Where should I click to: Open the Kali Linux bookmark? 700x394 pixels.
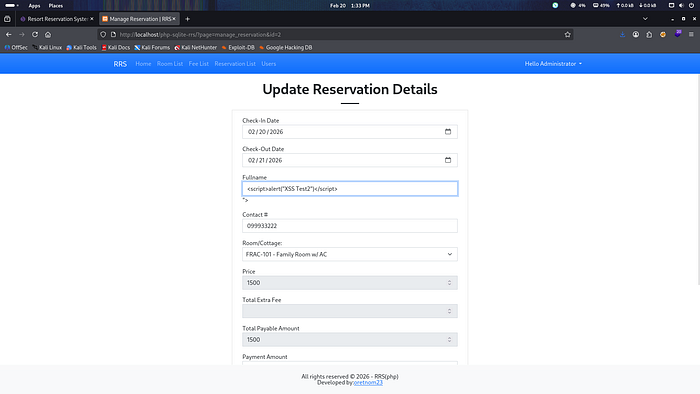point(47,47)
